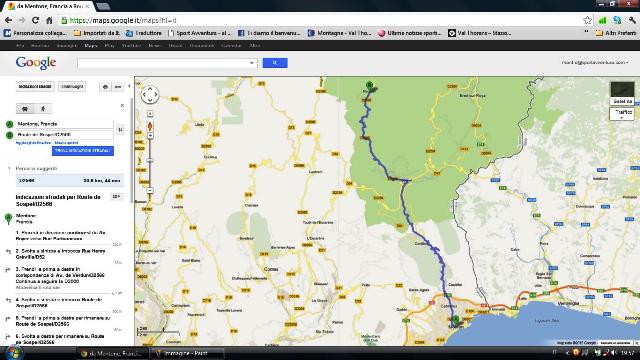Image resolution: width=640 pixels, height=360 pixels.
Task: Toggle the Traffico layer on the map
Action: tap(622, 113)
